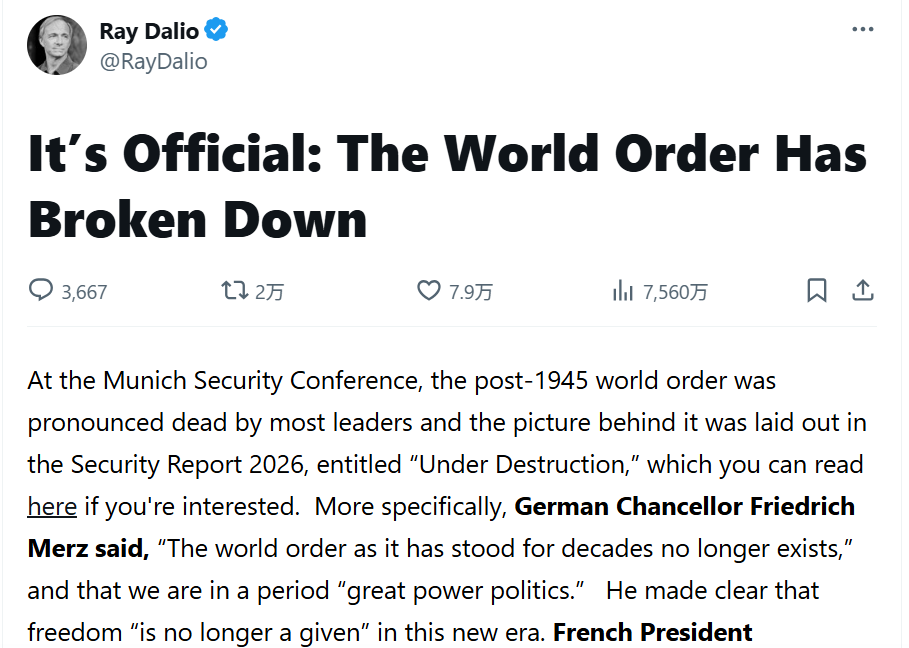Bookmark this post
The width and height of the screenshot is (909, 648).
[x=817, y=291]
